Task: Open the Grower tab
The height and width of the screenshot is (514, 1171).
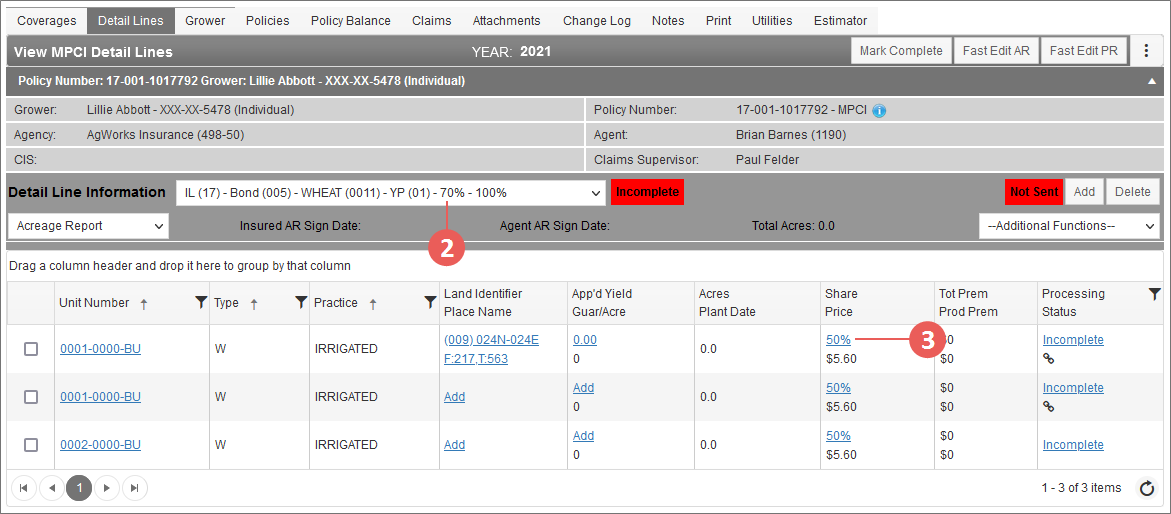Action: coord(205,21)
